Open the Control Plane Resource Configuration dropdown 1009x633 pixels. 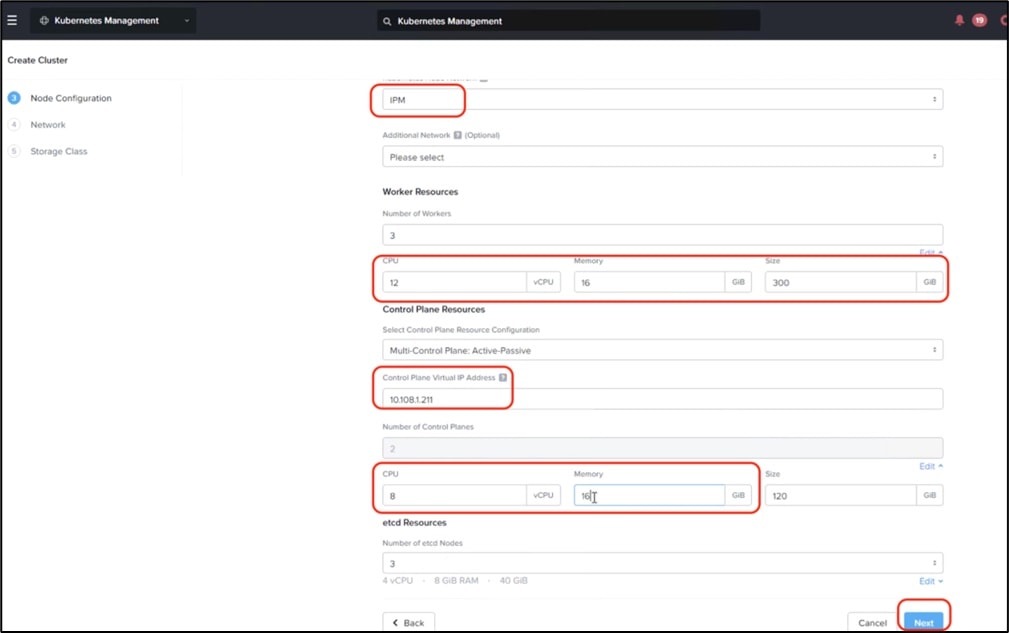coord(663,350)
